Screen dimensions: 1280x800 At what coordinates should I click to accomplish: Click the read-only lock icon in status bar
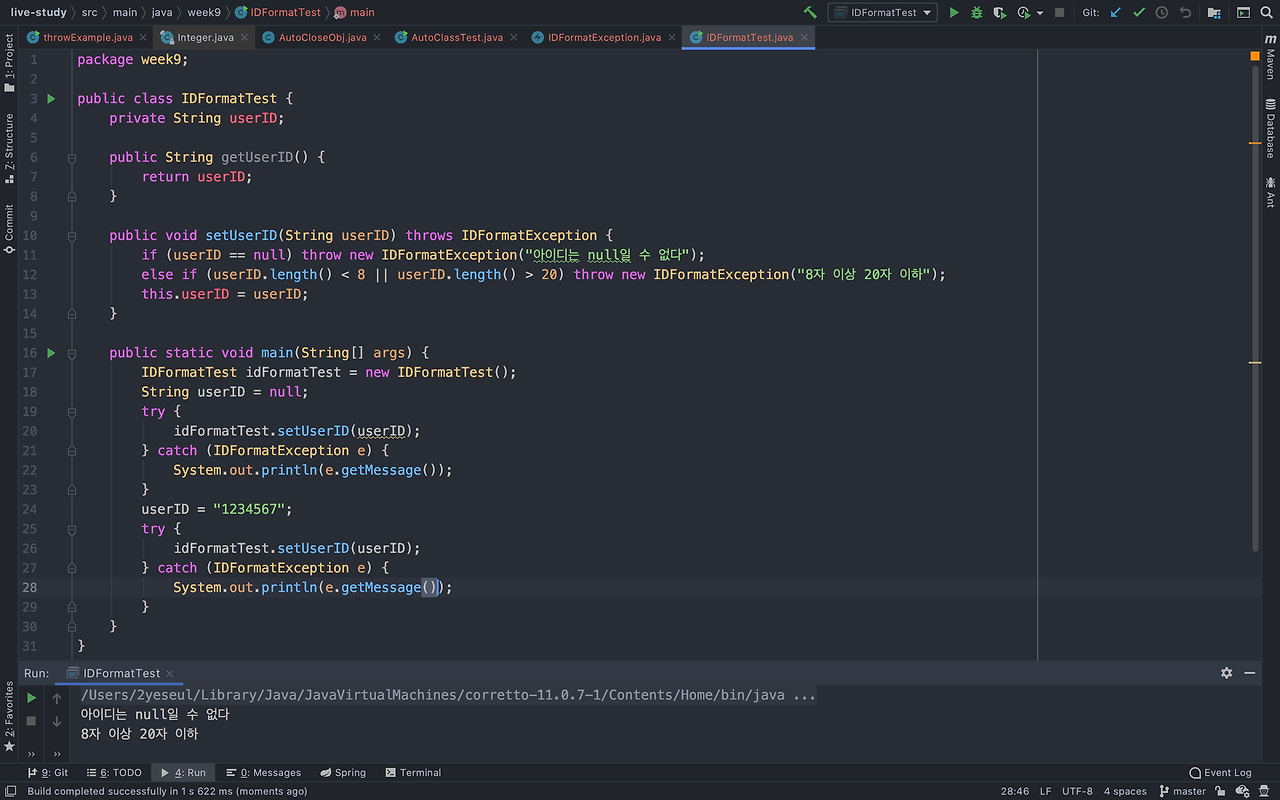pos(1220,791)
